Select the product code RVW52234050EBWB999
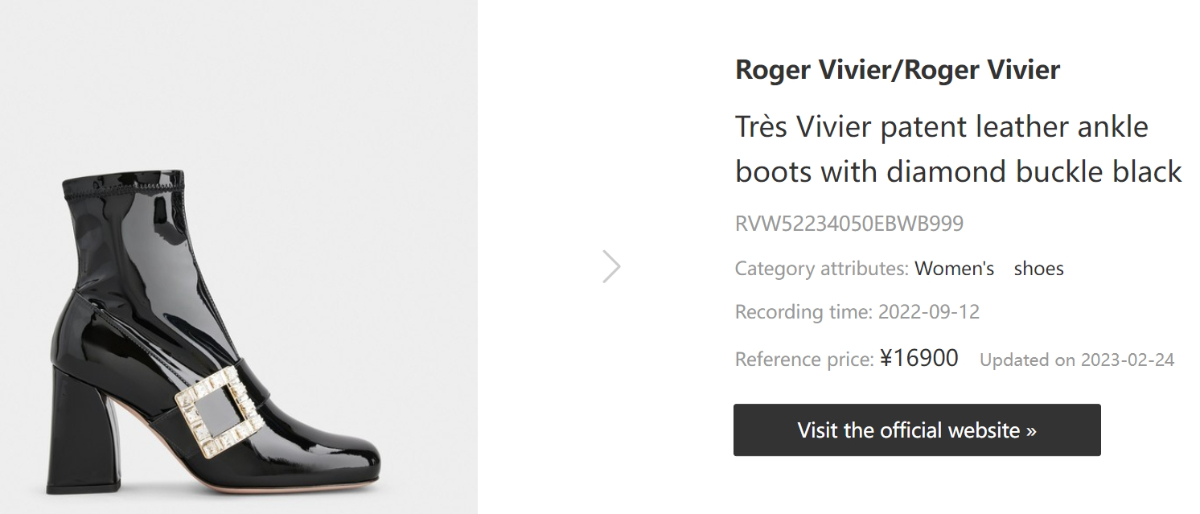This screenshot has height=514, width=1200. [849, 224]
